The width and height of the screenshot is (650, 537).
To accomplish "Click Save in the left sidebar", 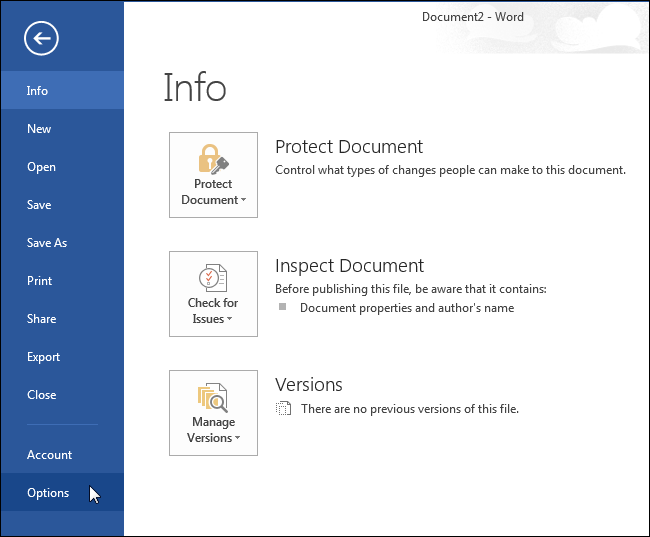I will pyautogui.click(x=39, y=205).
